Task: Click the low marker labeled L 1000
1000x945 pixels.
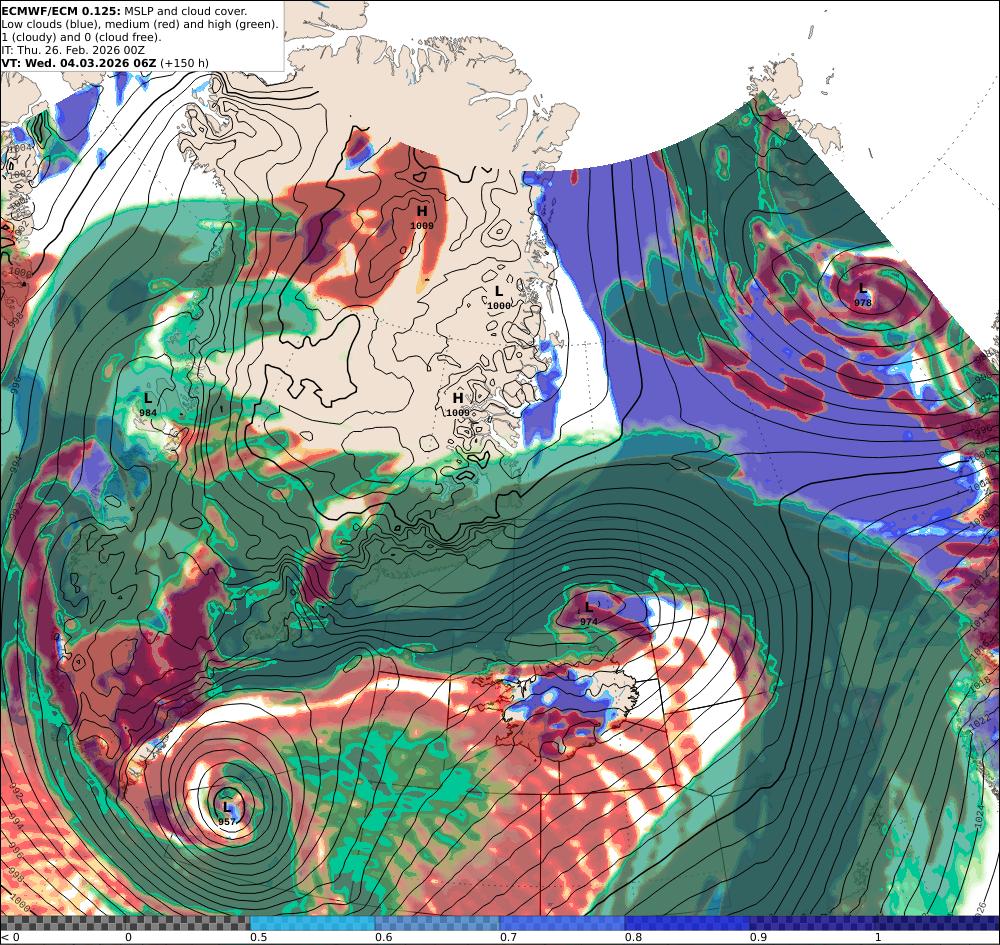Action: point(499,297)
